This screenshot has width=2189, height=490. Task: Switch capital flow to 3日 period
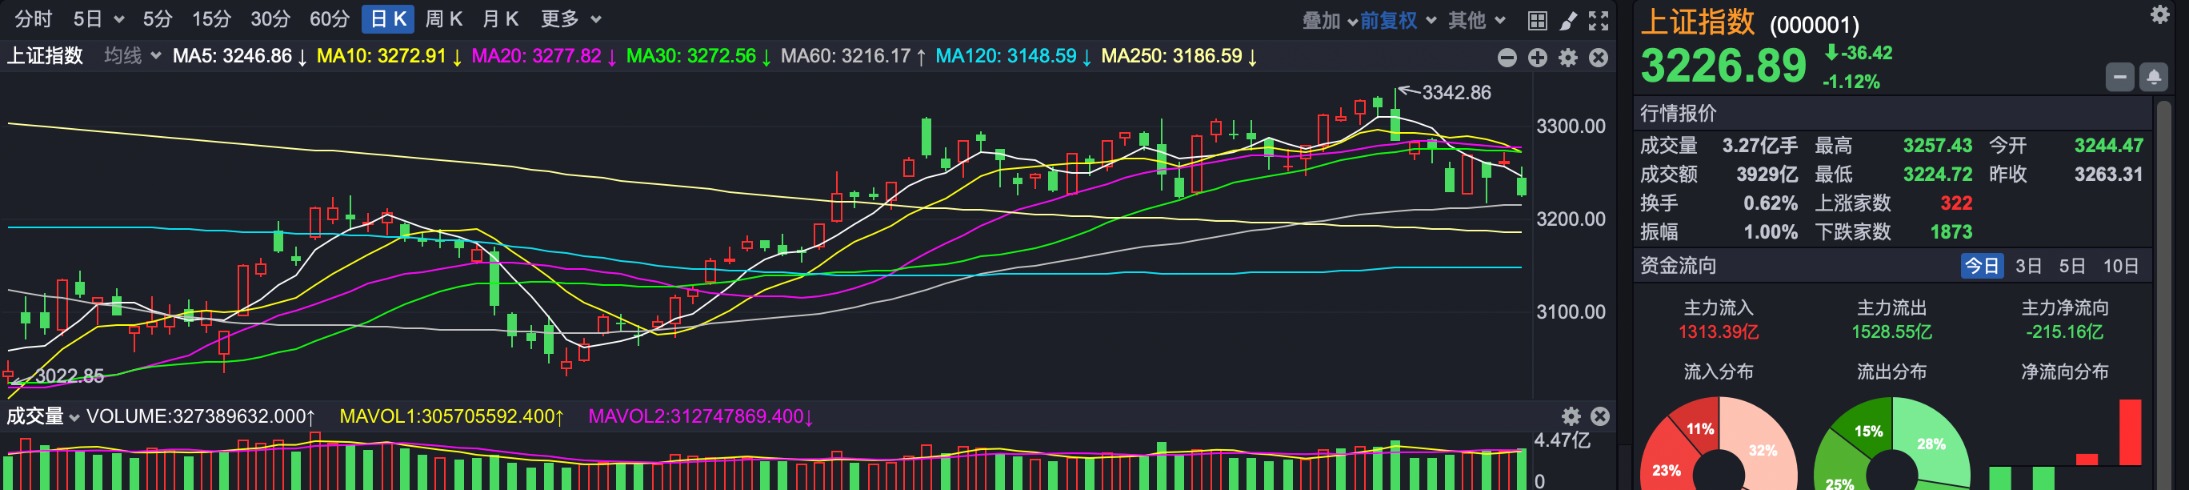pyautogui.click(x=2028, y=266)
